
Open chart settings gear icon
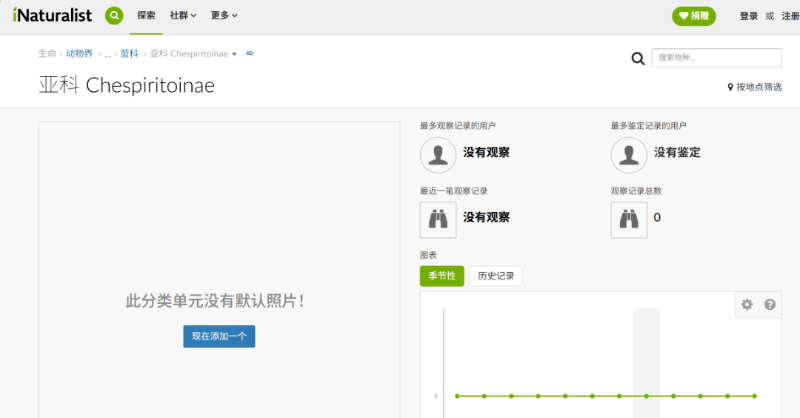tap(747, 305)
